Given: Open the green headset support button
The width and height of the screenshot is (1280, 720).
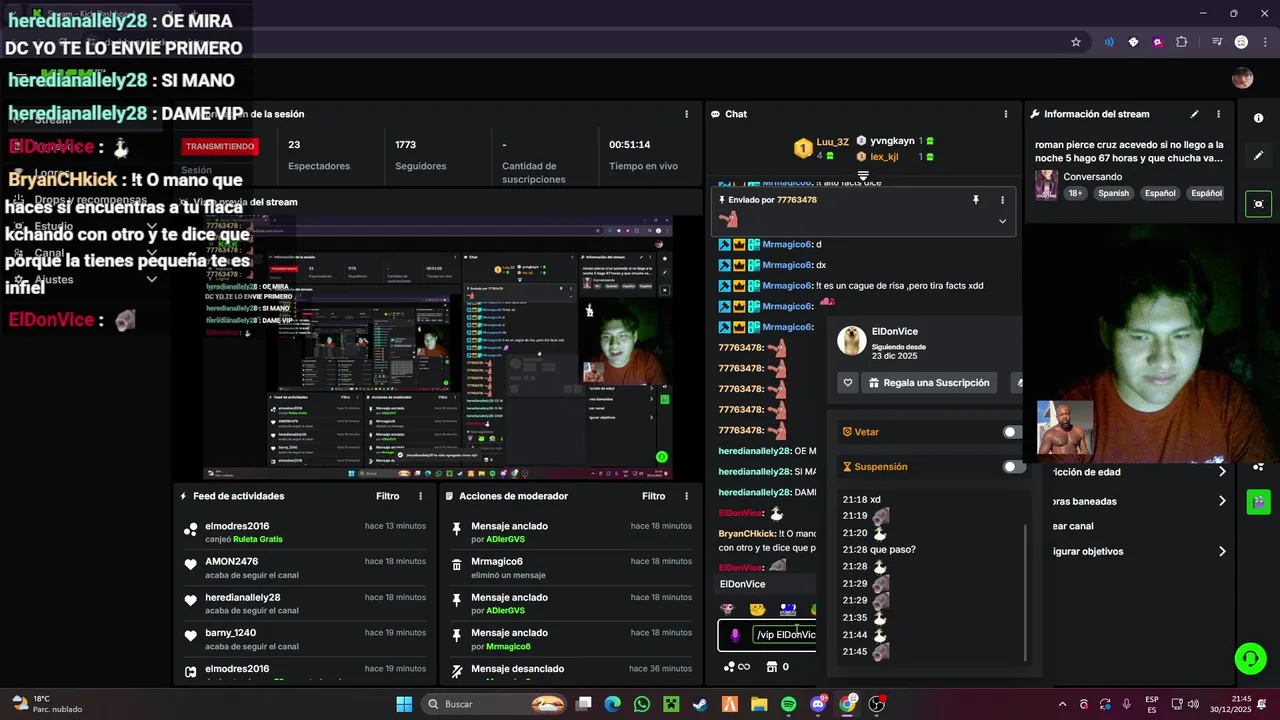Looking at the screenshot, I should pos(1250,658).
